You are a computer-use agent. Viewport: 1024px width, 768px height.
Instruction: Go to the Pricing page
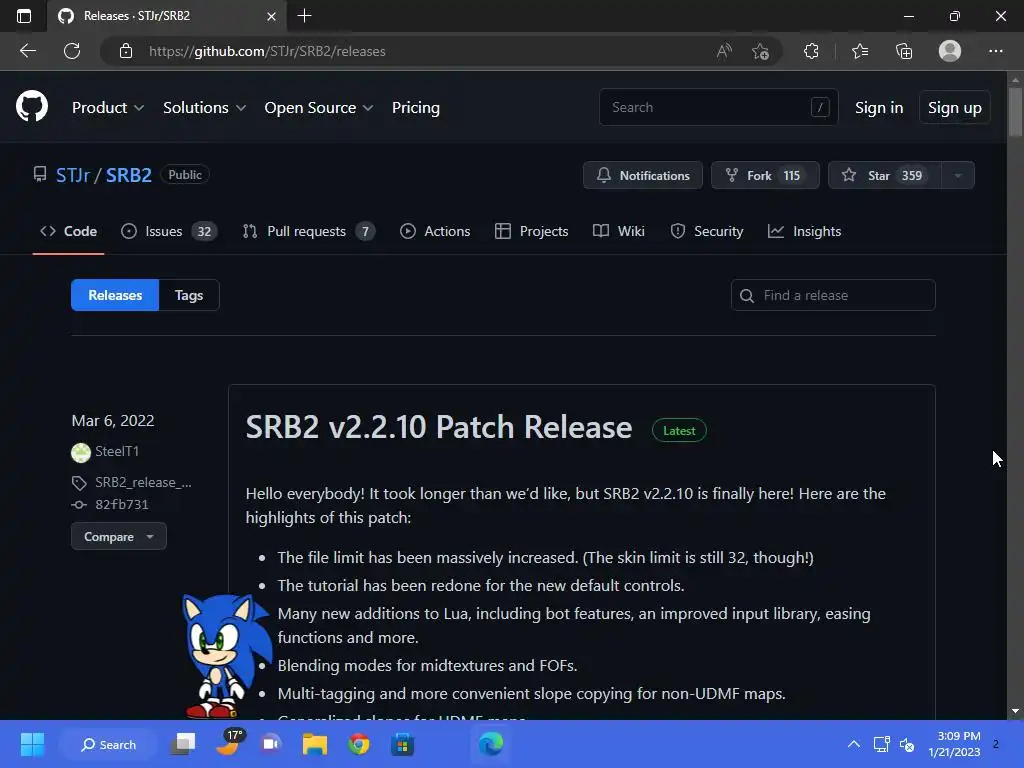[415, 108]
